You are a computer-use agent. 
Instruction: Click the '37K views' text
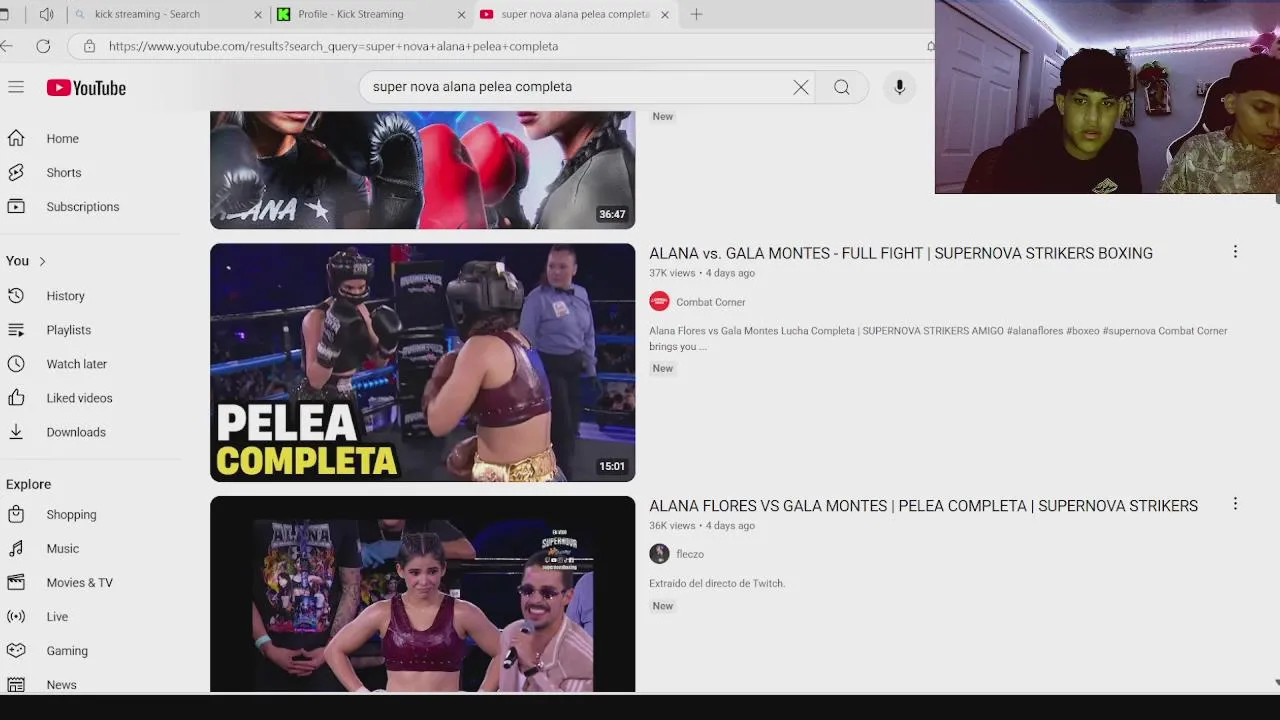point(672,273)
